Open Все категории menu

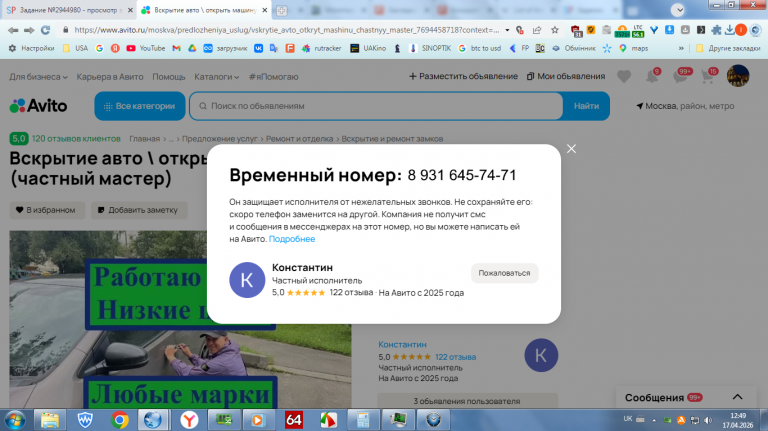point(140,106)
